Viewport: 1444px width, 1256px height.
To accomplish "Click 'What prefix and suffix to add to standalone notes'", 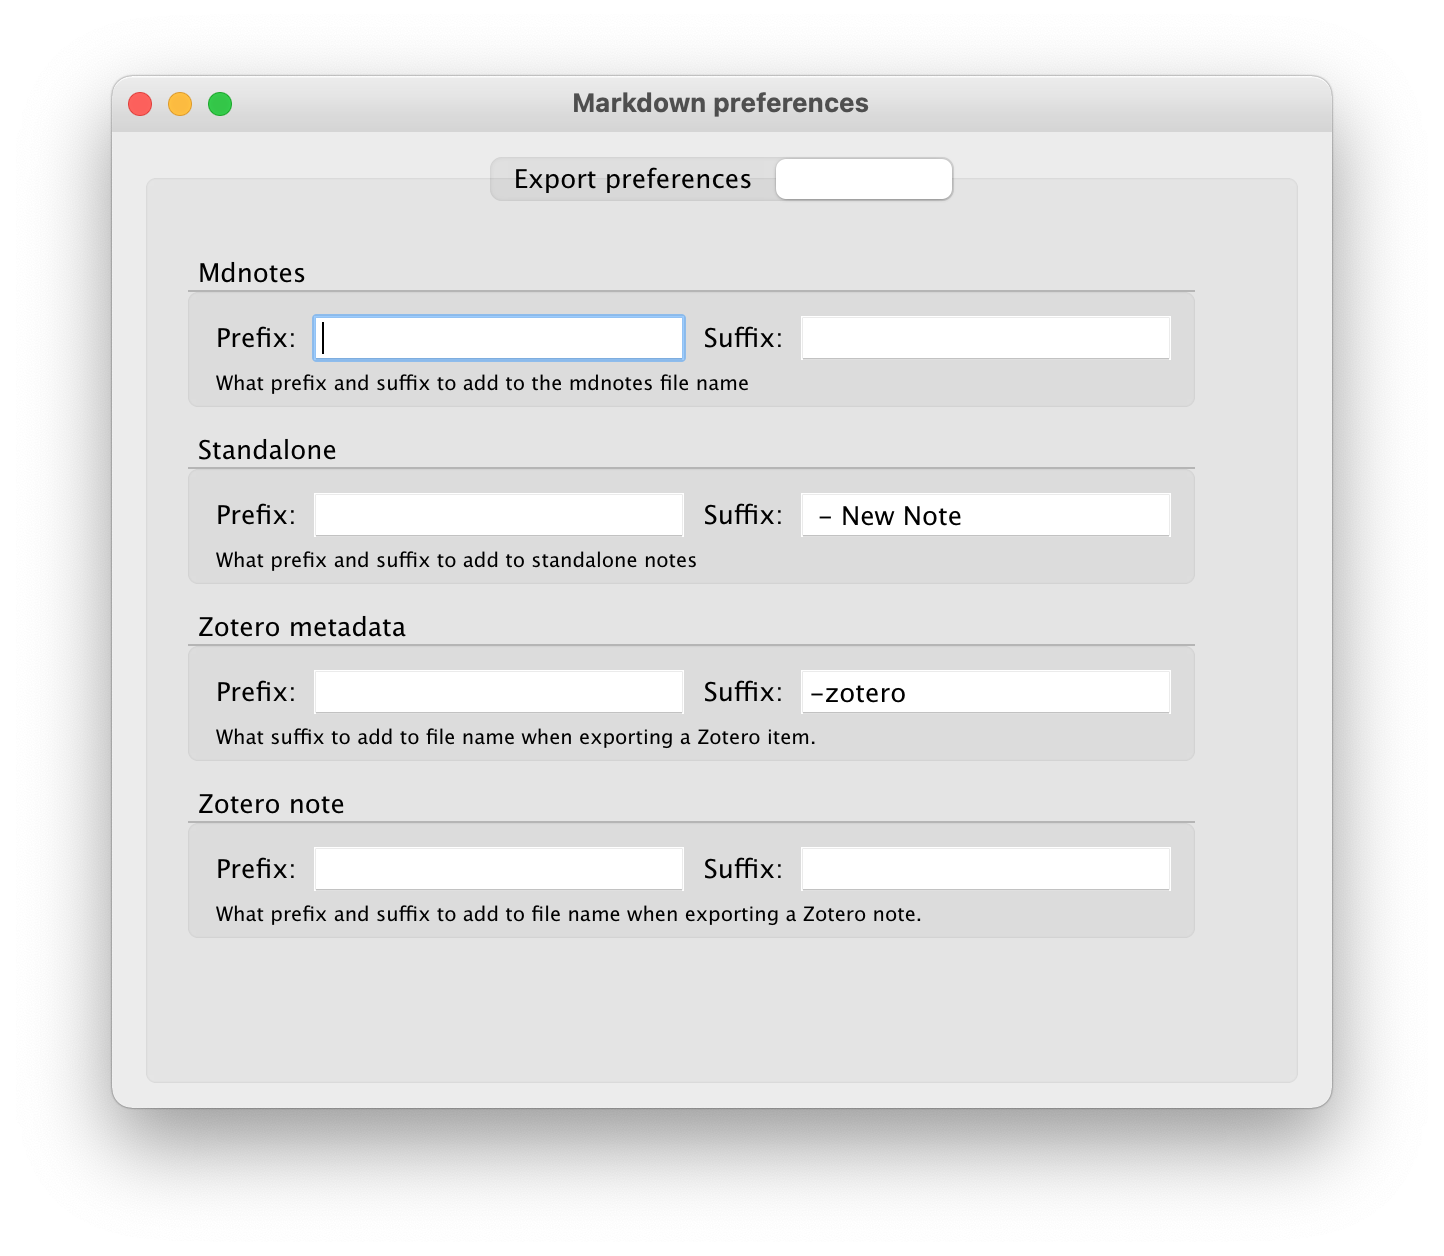I will pyautogui.click(x=456, y=560).
